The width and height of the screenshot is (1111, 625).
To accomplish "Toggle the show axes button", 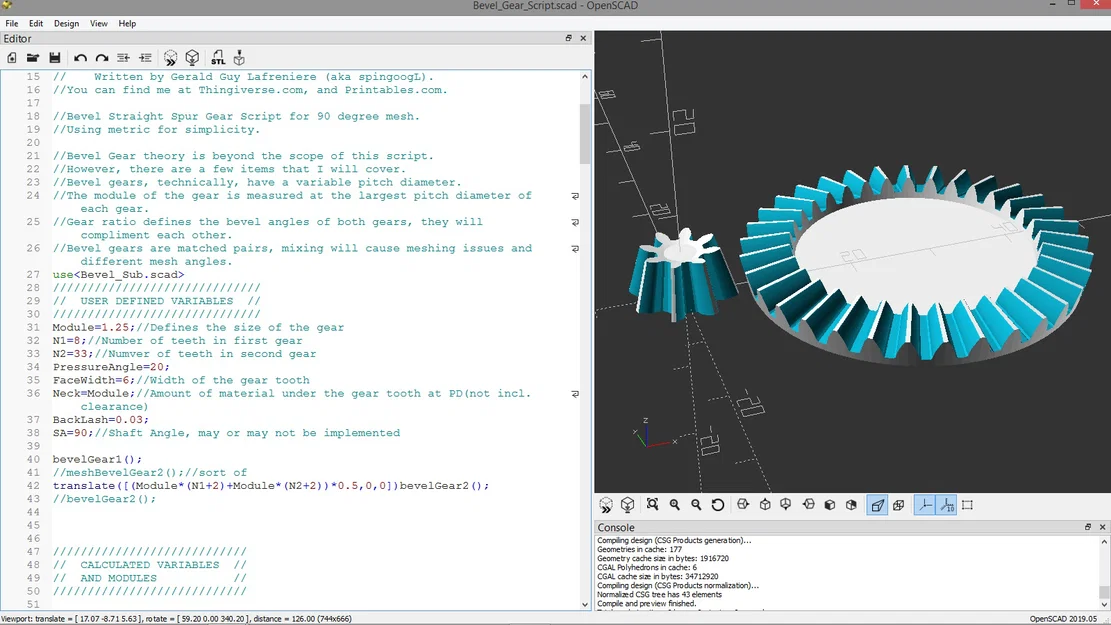I will pos(925,504).
